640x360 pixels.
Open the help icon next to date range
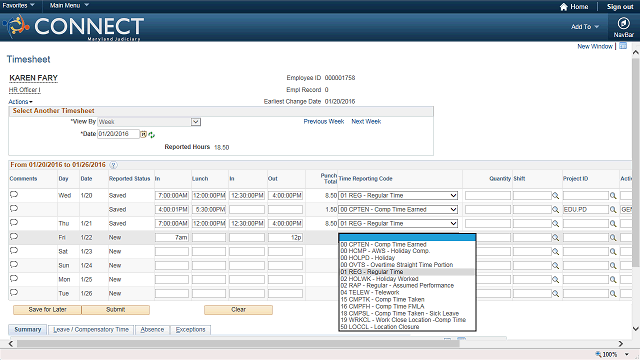coord(113,165)
